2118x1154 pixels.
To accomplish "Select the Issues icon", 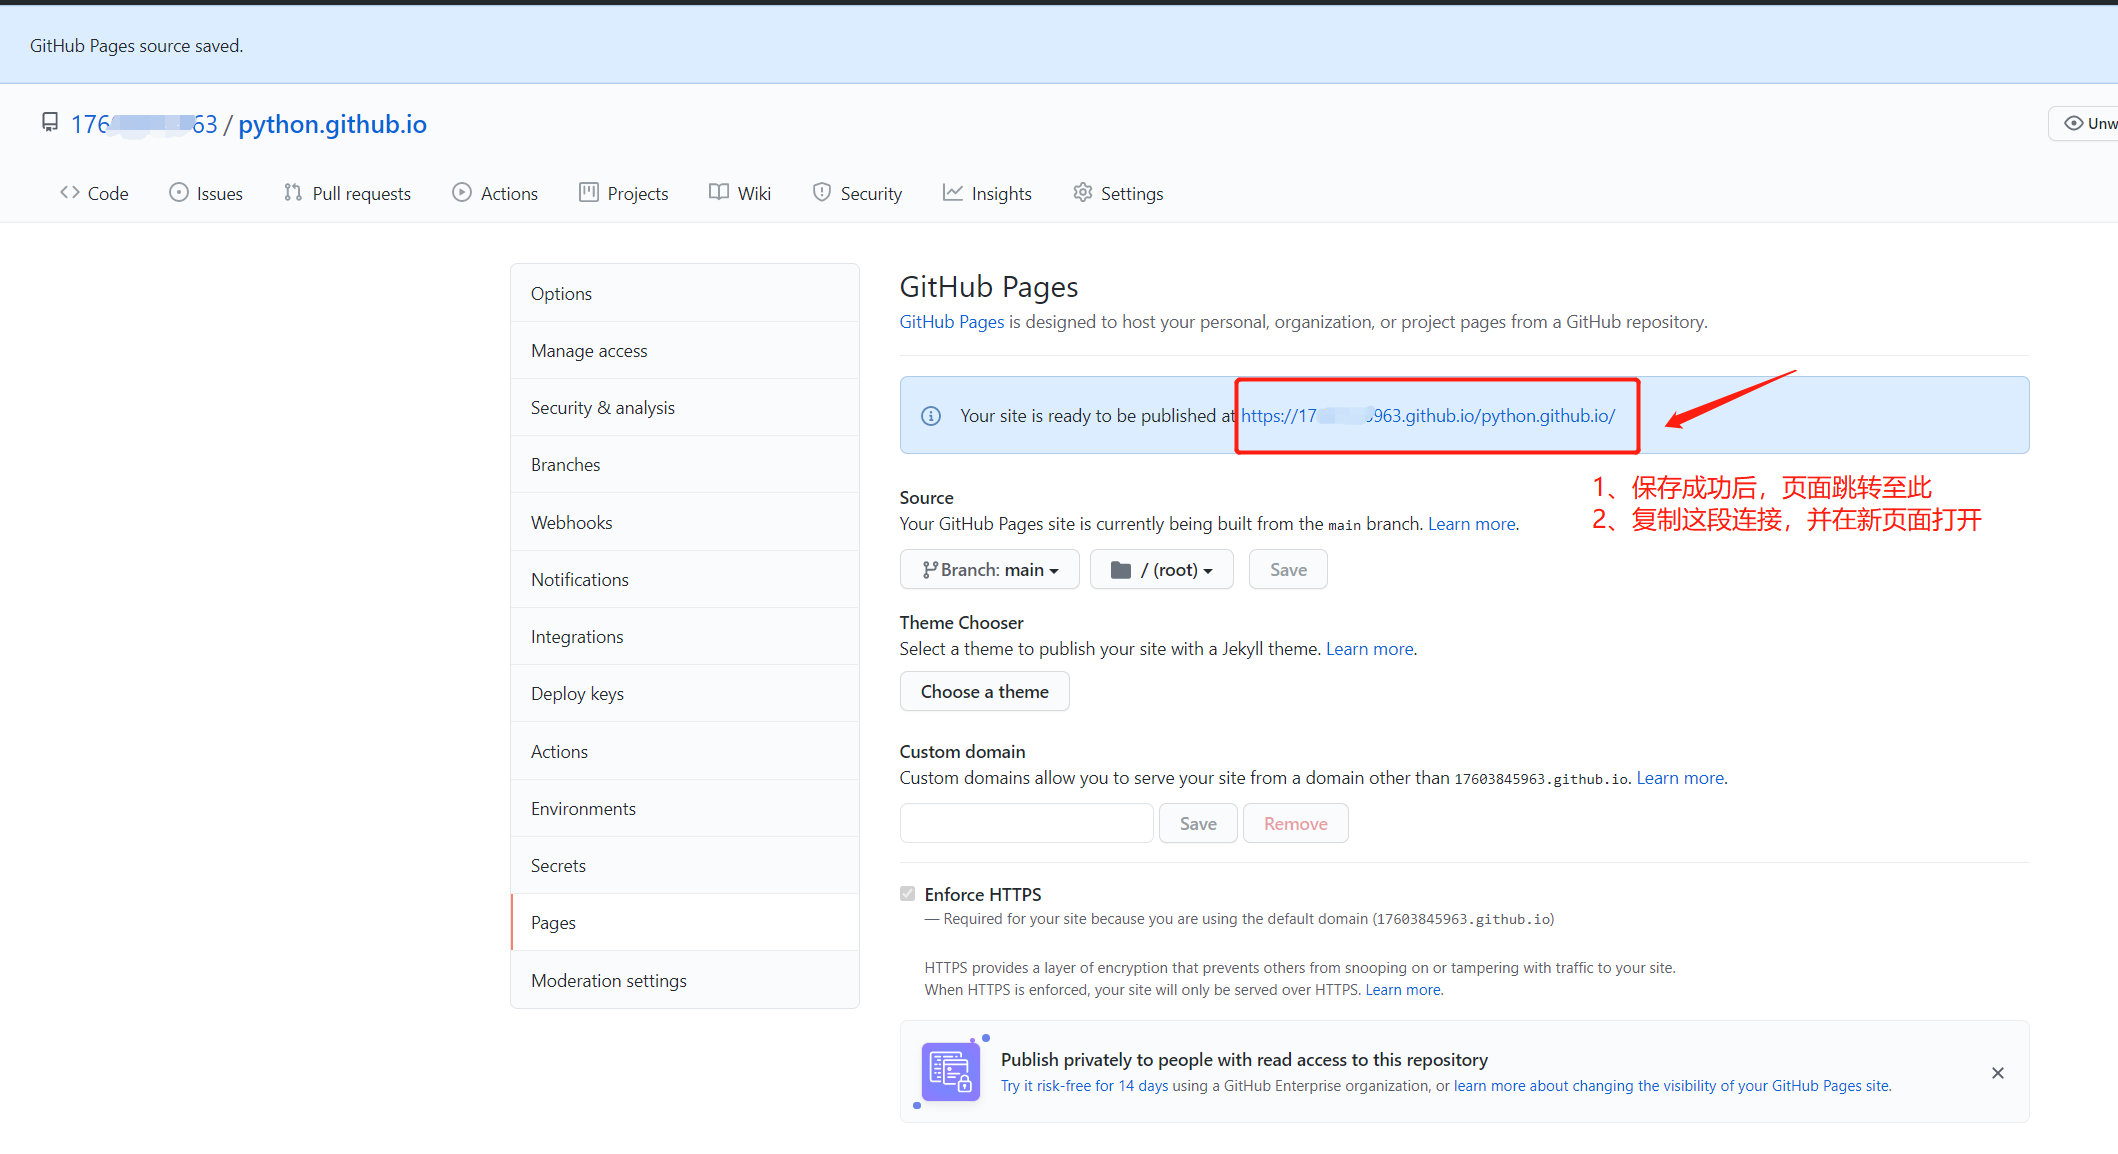I will (178, 192).
